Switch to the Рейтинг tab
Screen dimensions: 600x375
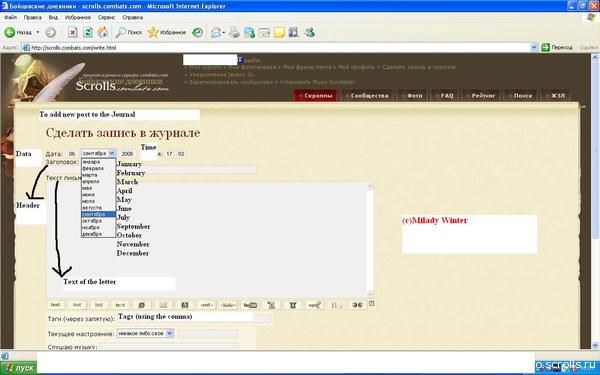pos(481,96)
